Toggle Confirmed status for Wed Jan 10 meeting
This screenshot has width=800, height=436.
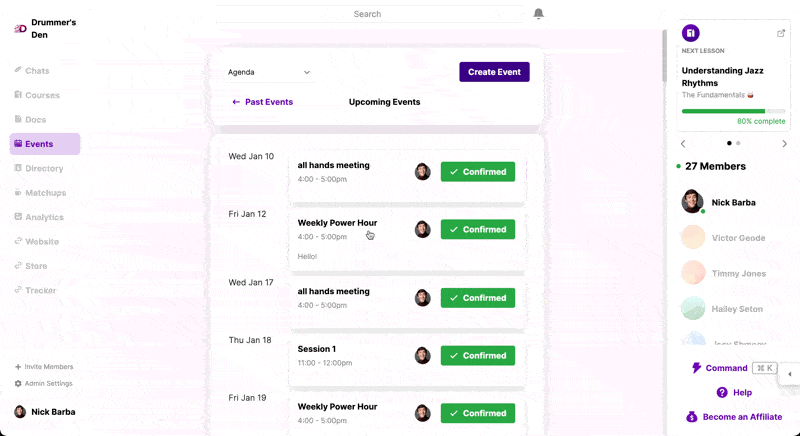(478, 172)
